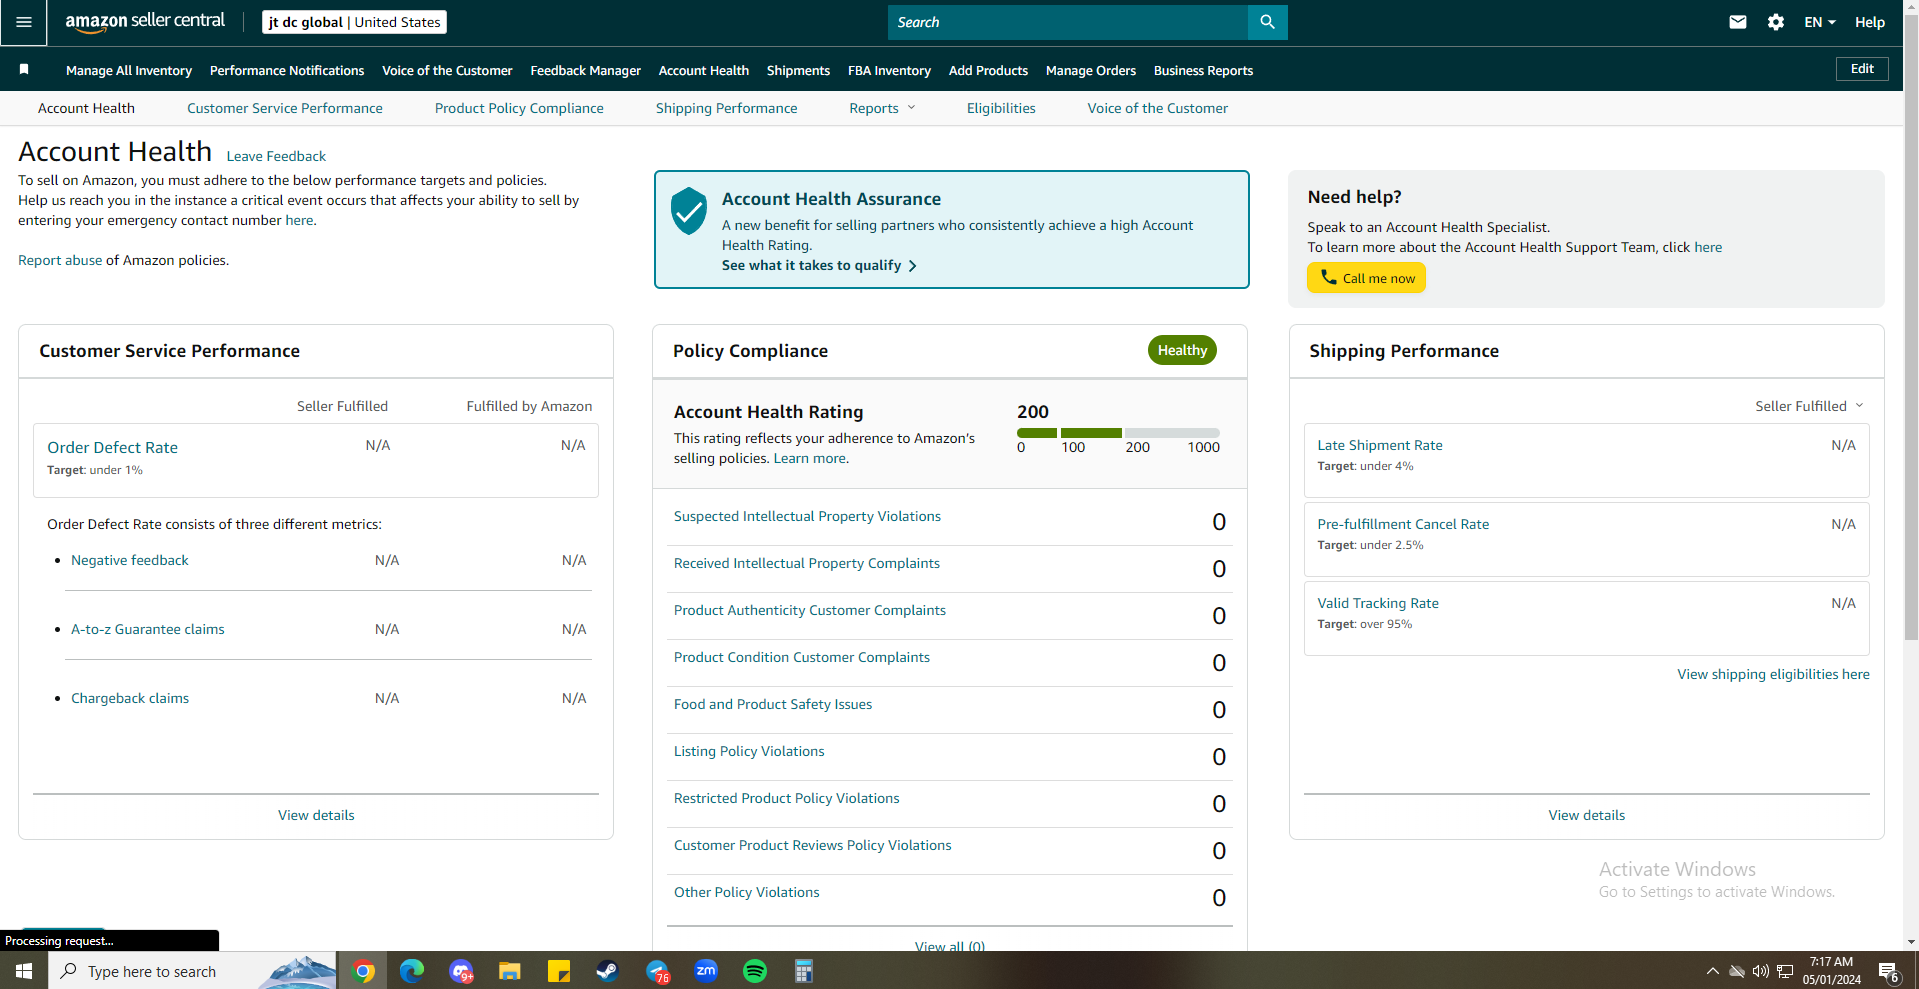Image resolution: width=1919 pixels, height=989 pixels.
Task: Open the Help link in header
Action: (1870, 22)
